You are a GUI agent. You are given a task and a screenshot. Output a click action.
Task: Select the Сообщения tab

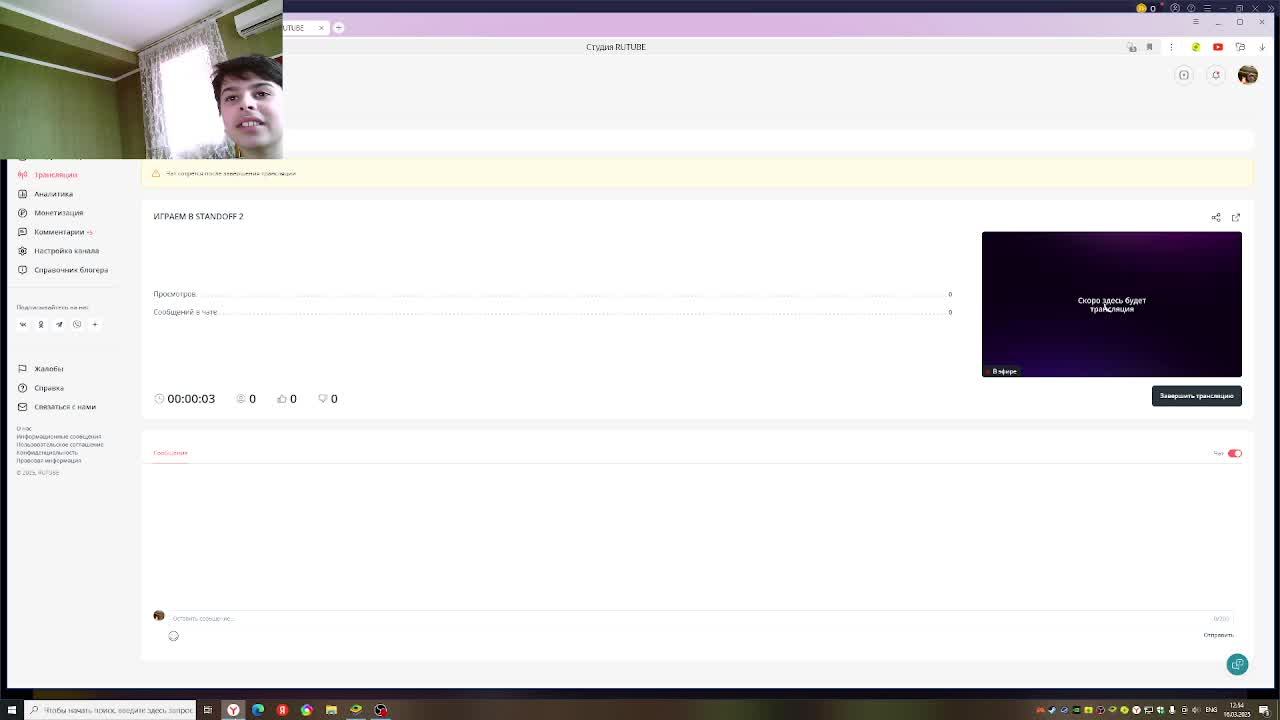point(170,453)
